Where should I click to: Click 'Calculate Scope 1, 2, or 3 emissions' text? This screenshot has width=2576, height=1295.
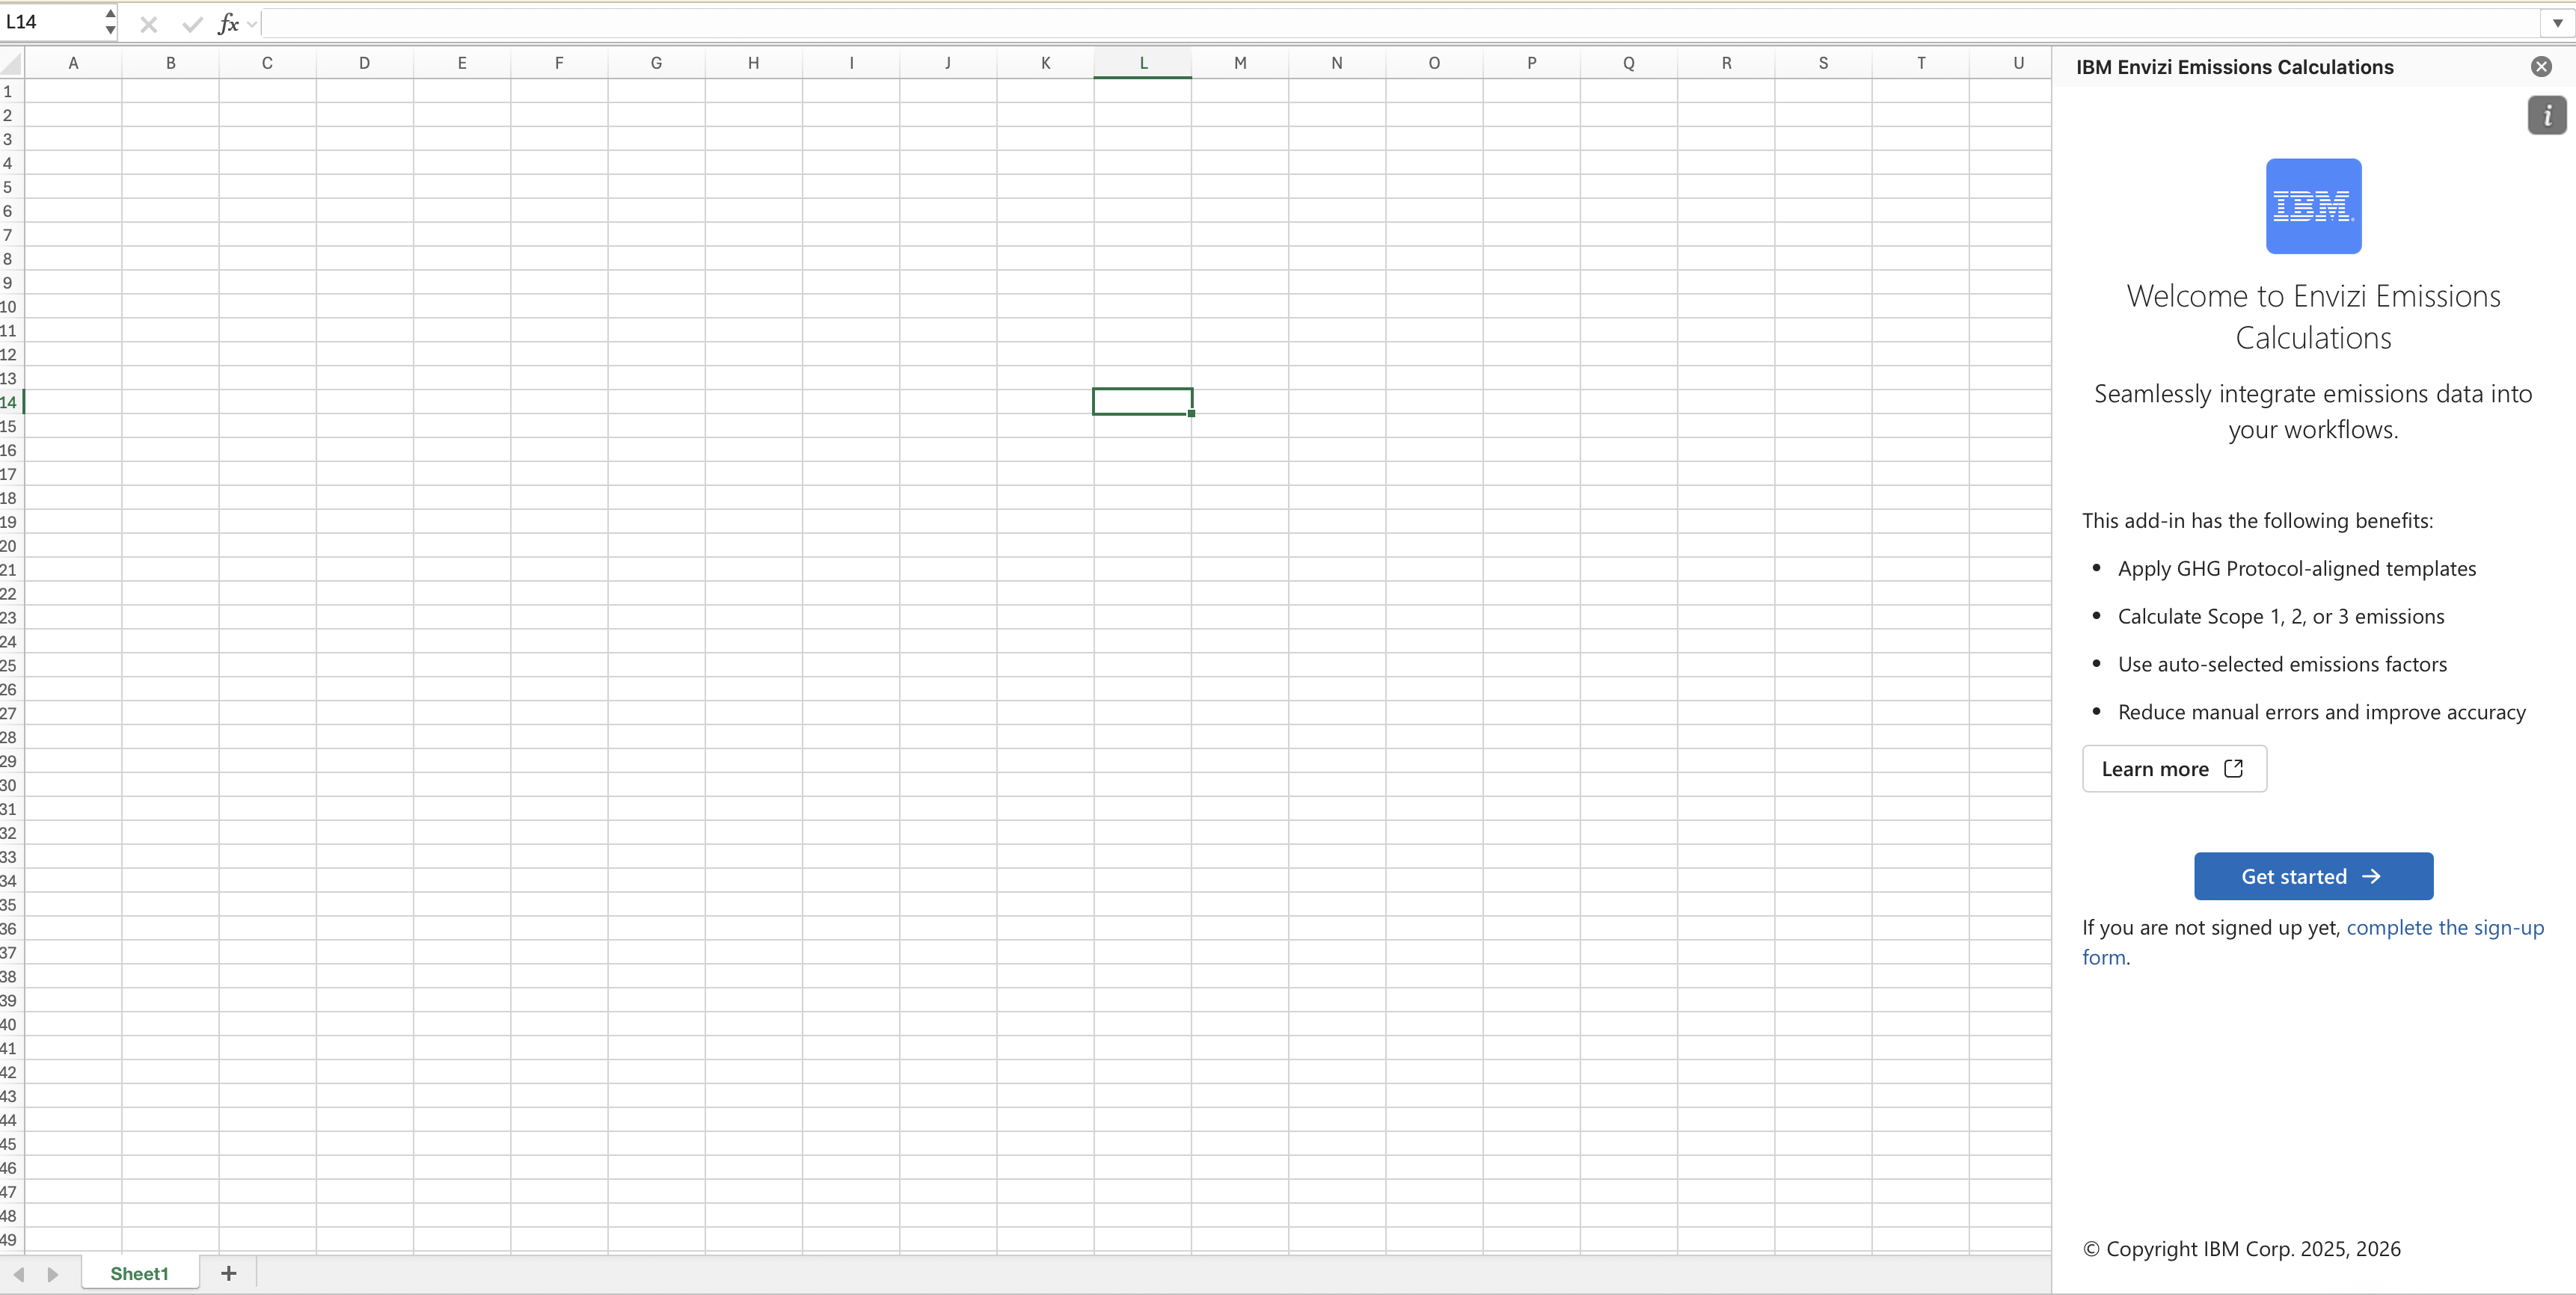[x=2281, y=616]
